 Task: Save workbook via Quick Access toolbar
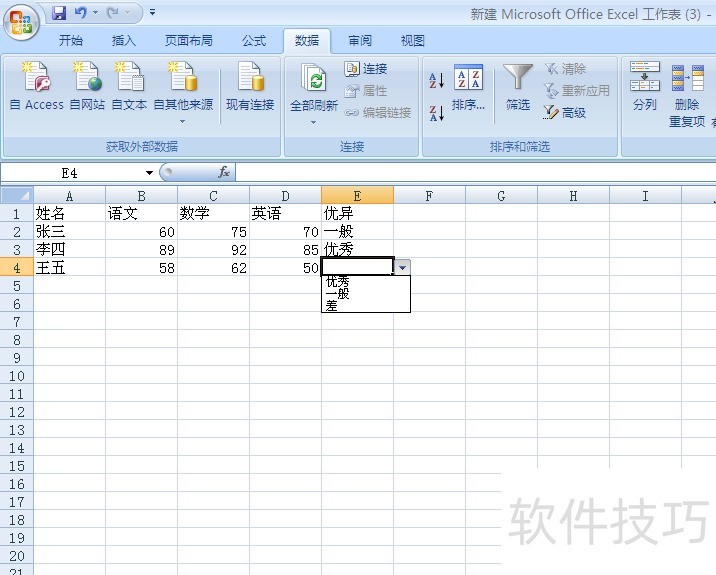point(59,13)
